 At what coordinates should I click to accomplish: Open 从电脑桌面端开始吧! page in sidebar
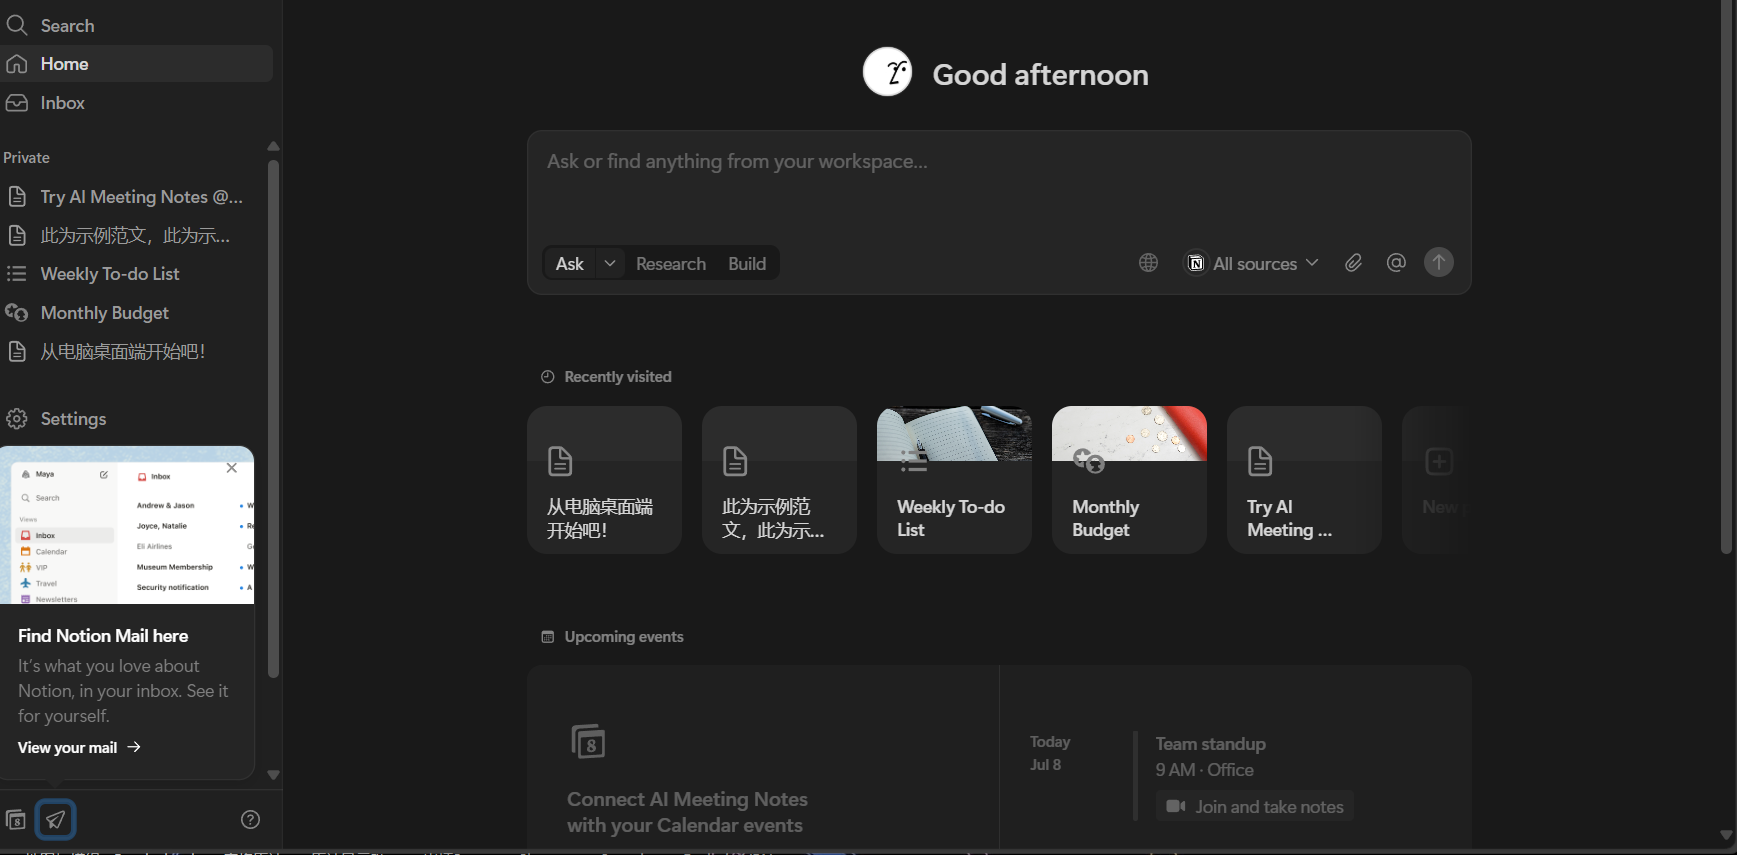(136, 352)
